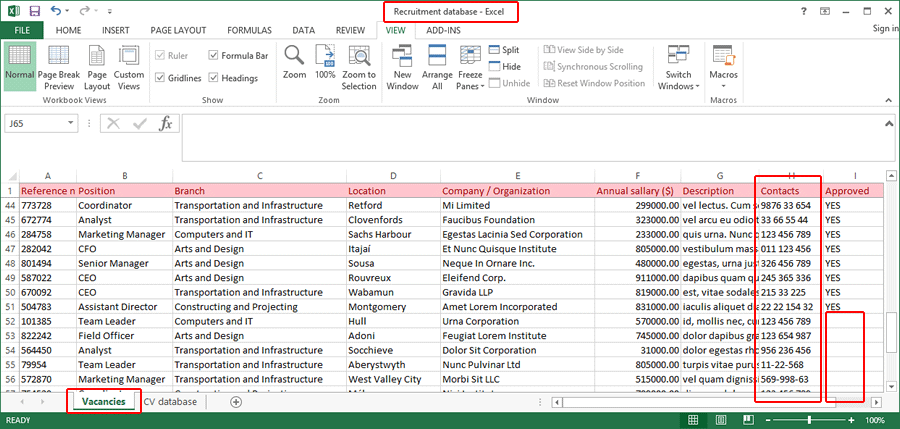Split the worksheet window
This screenshot has height=429, width=900.
[x=504, y=50]
